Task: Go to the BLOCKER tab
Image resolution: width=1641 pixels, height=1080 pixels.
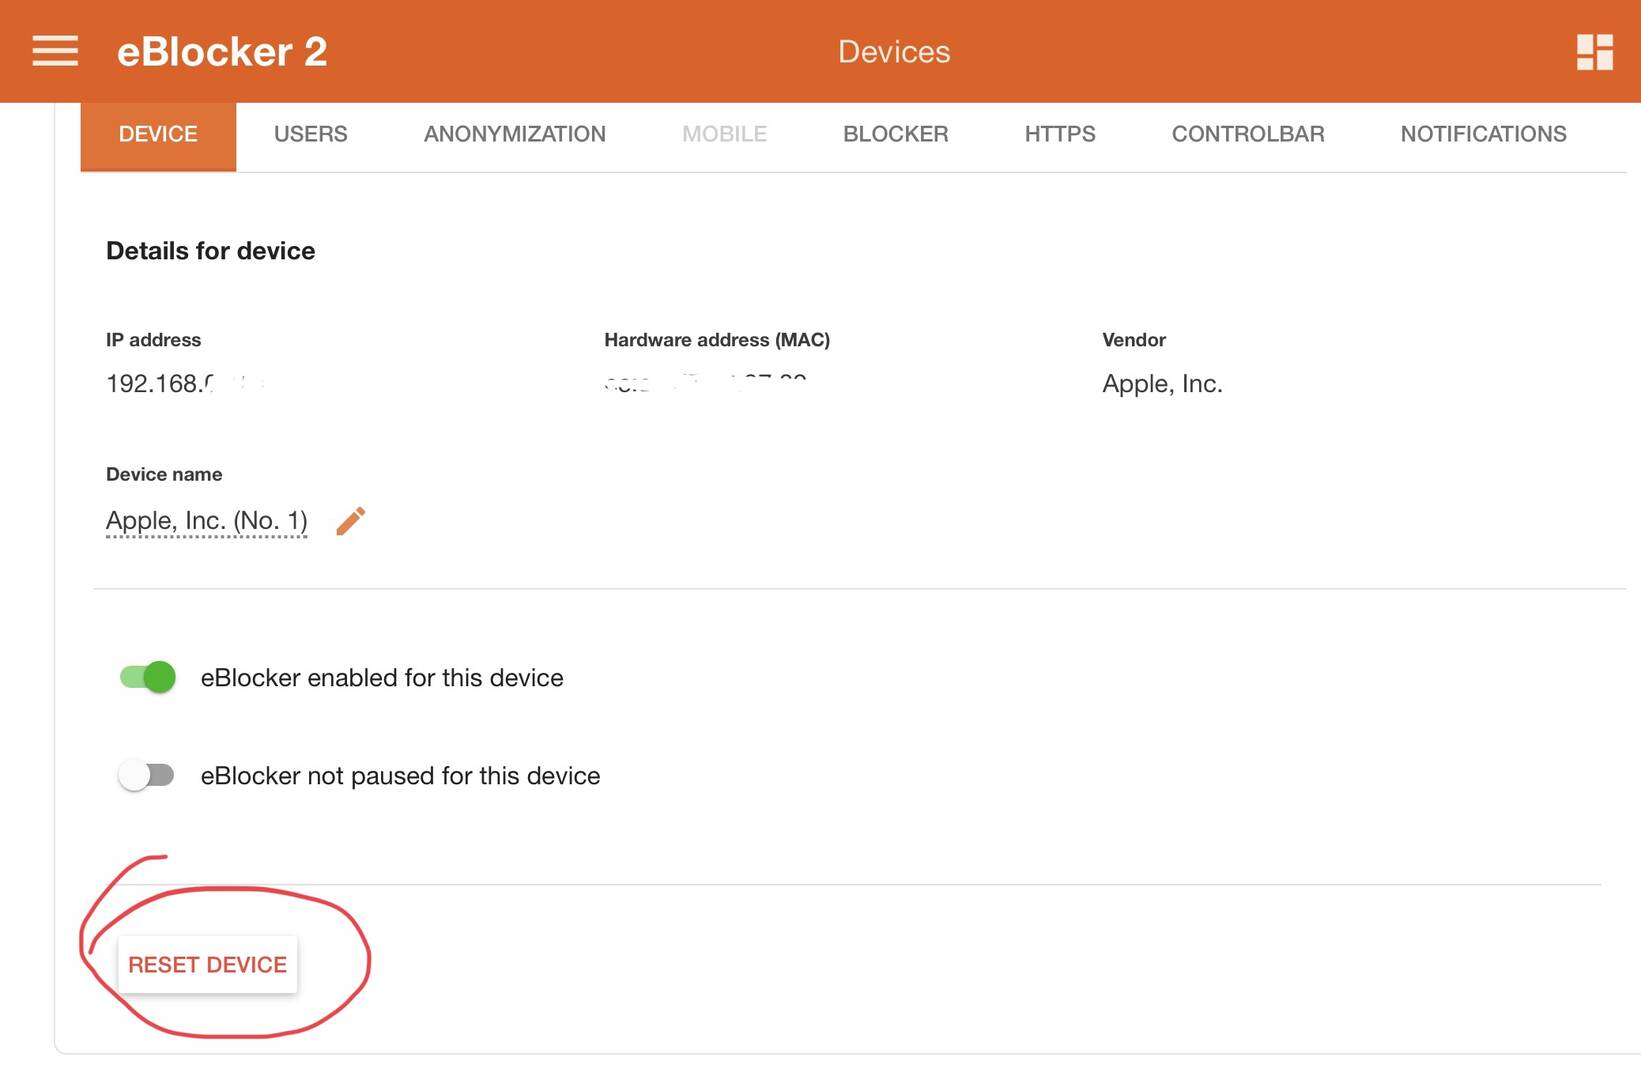Action: 896,135
